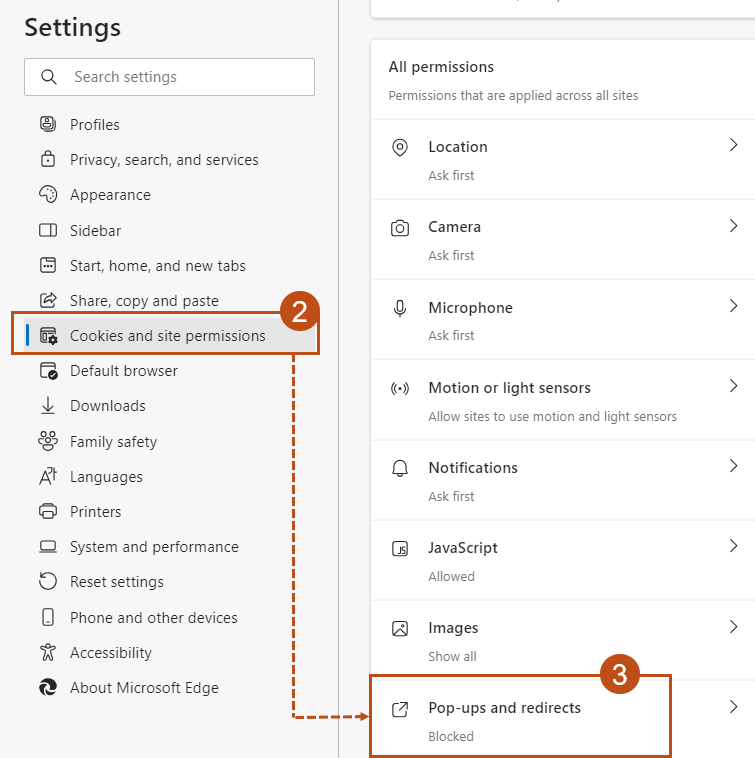Click the Printers icon
Viewport: 755px width, 758px height.
[x=48, y=512]
